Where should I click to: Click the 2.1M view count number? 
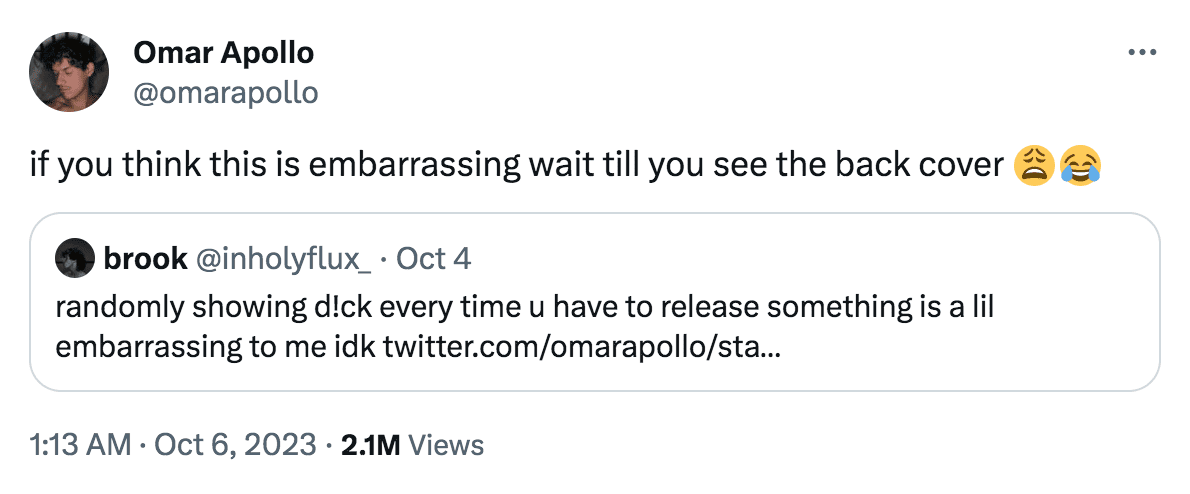370,445
